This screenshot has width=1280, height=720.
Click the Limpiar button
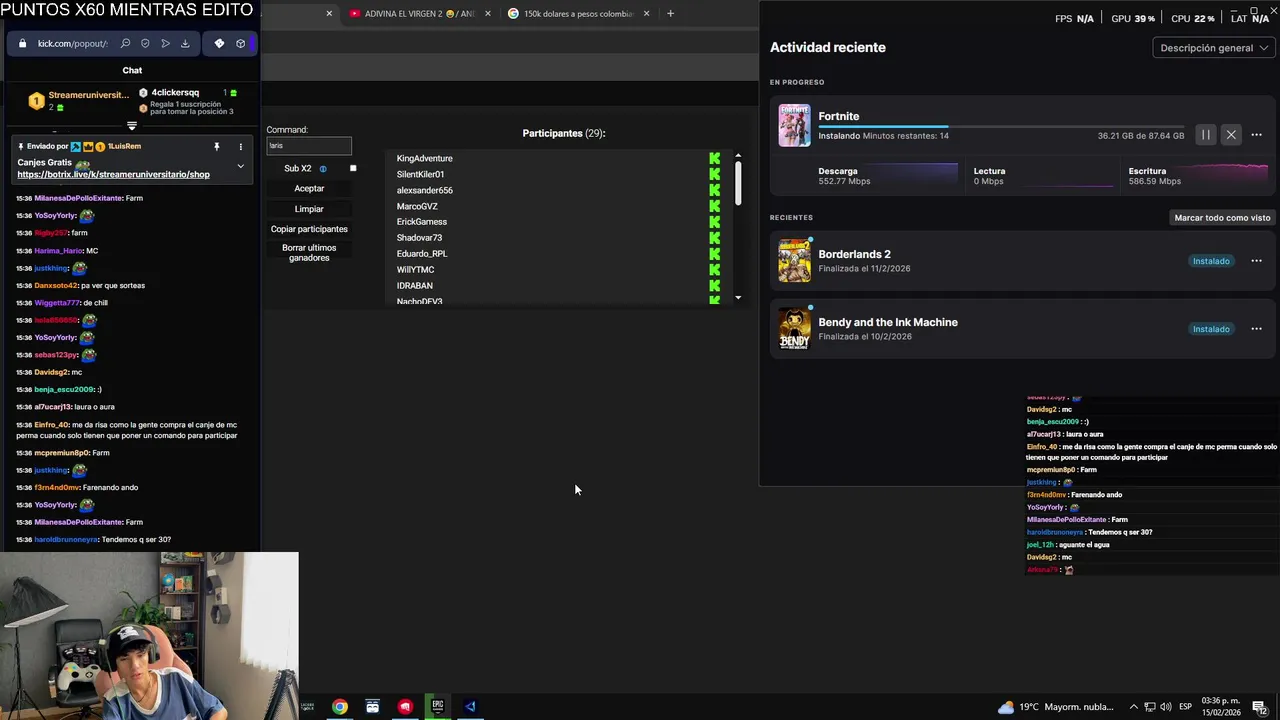(309, 209)
